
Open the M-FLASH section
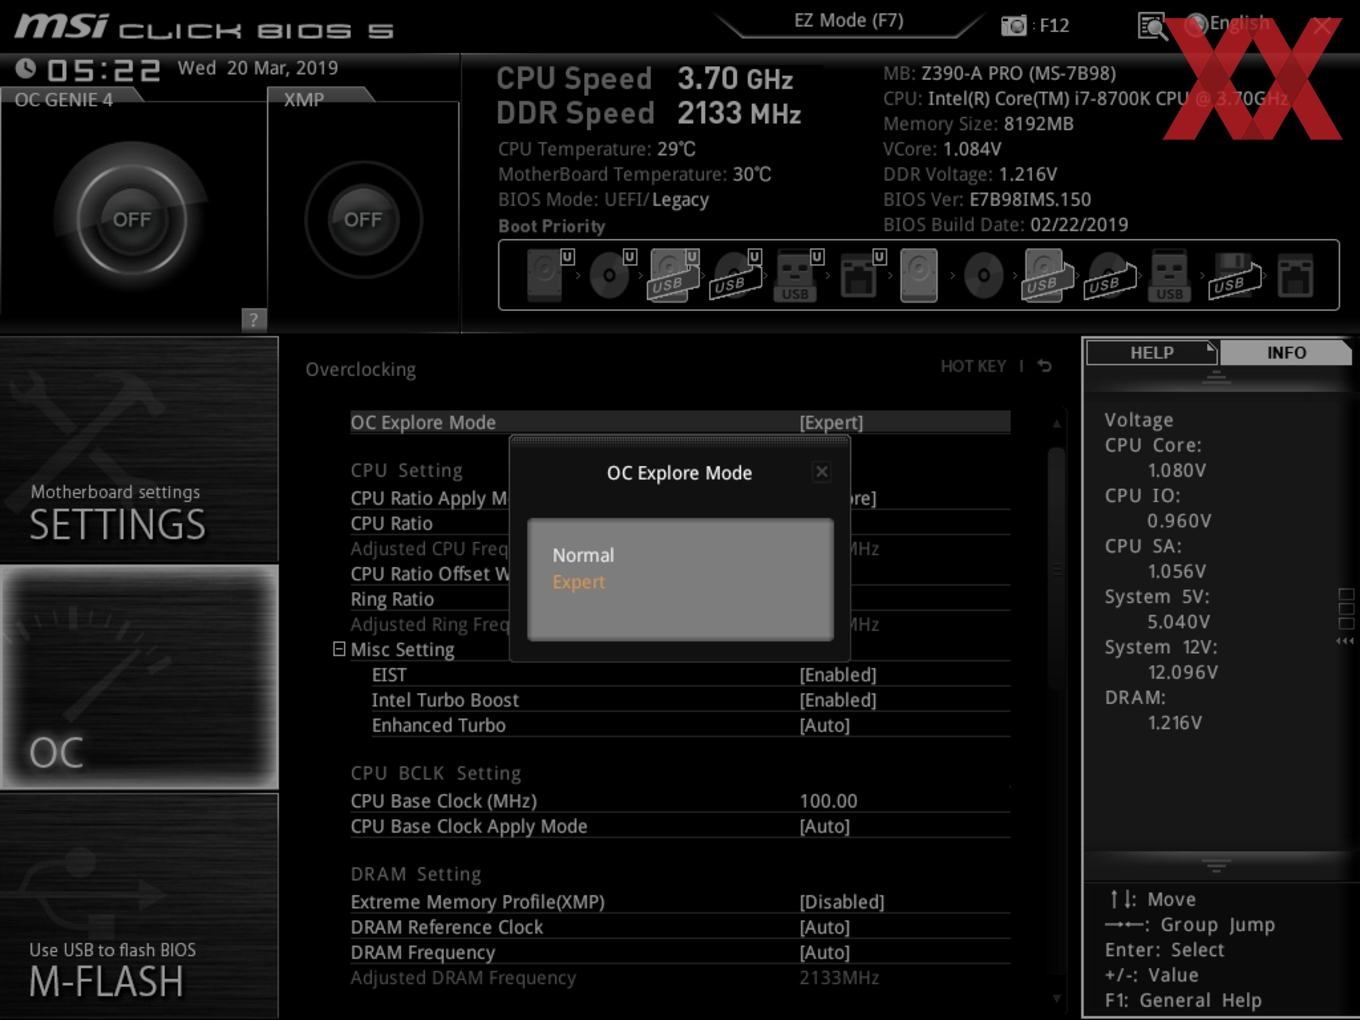(x=139, y=906)
